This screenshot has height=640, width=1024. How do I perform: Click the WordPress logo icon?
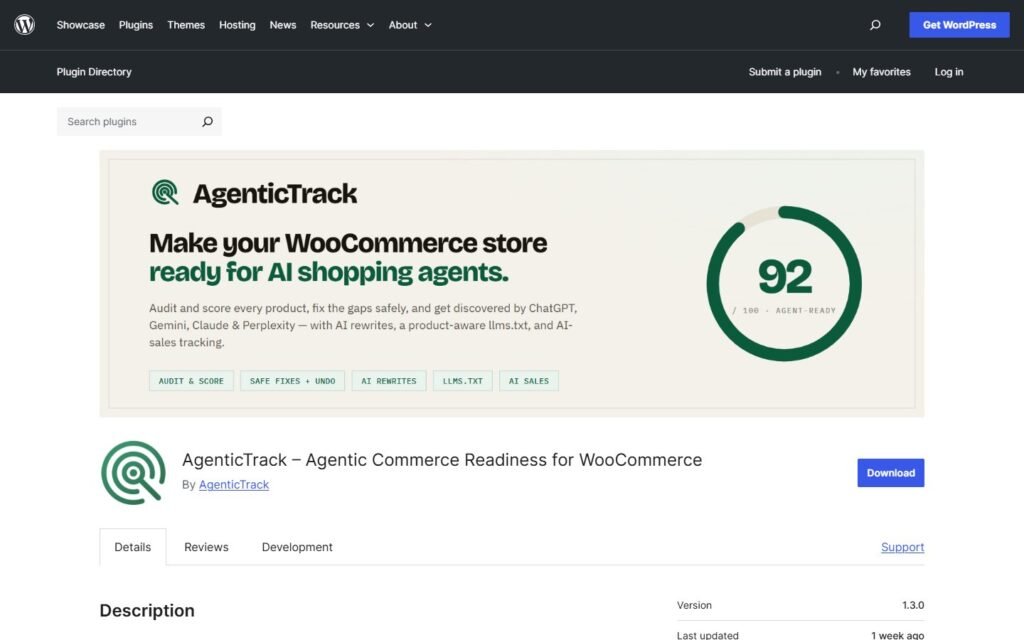pos(24,25)
